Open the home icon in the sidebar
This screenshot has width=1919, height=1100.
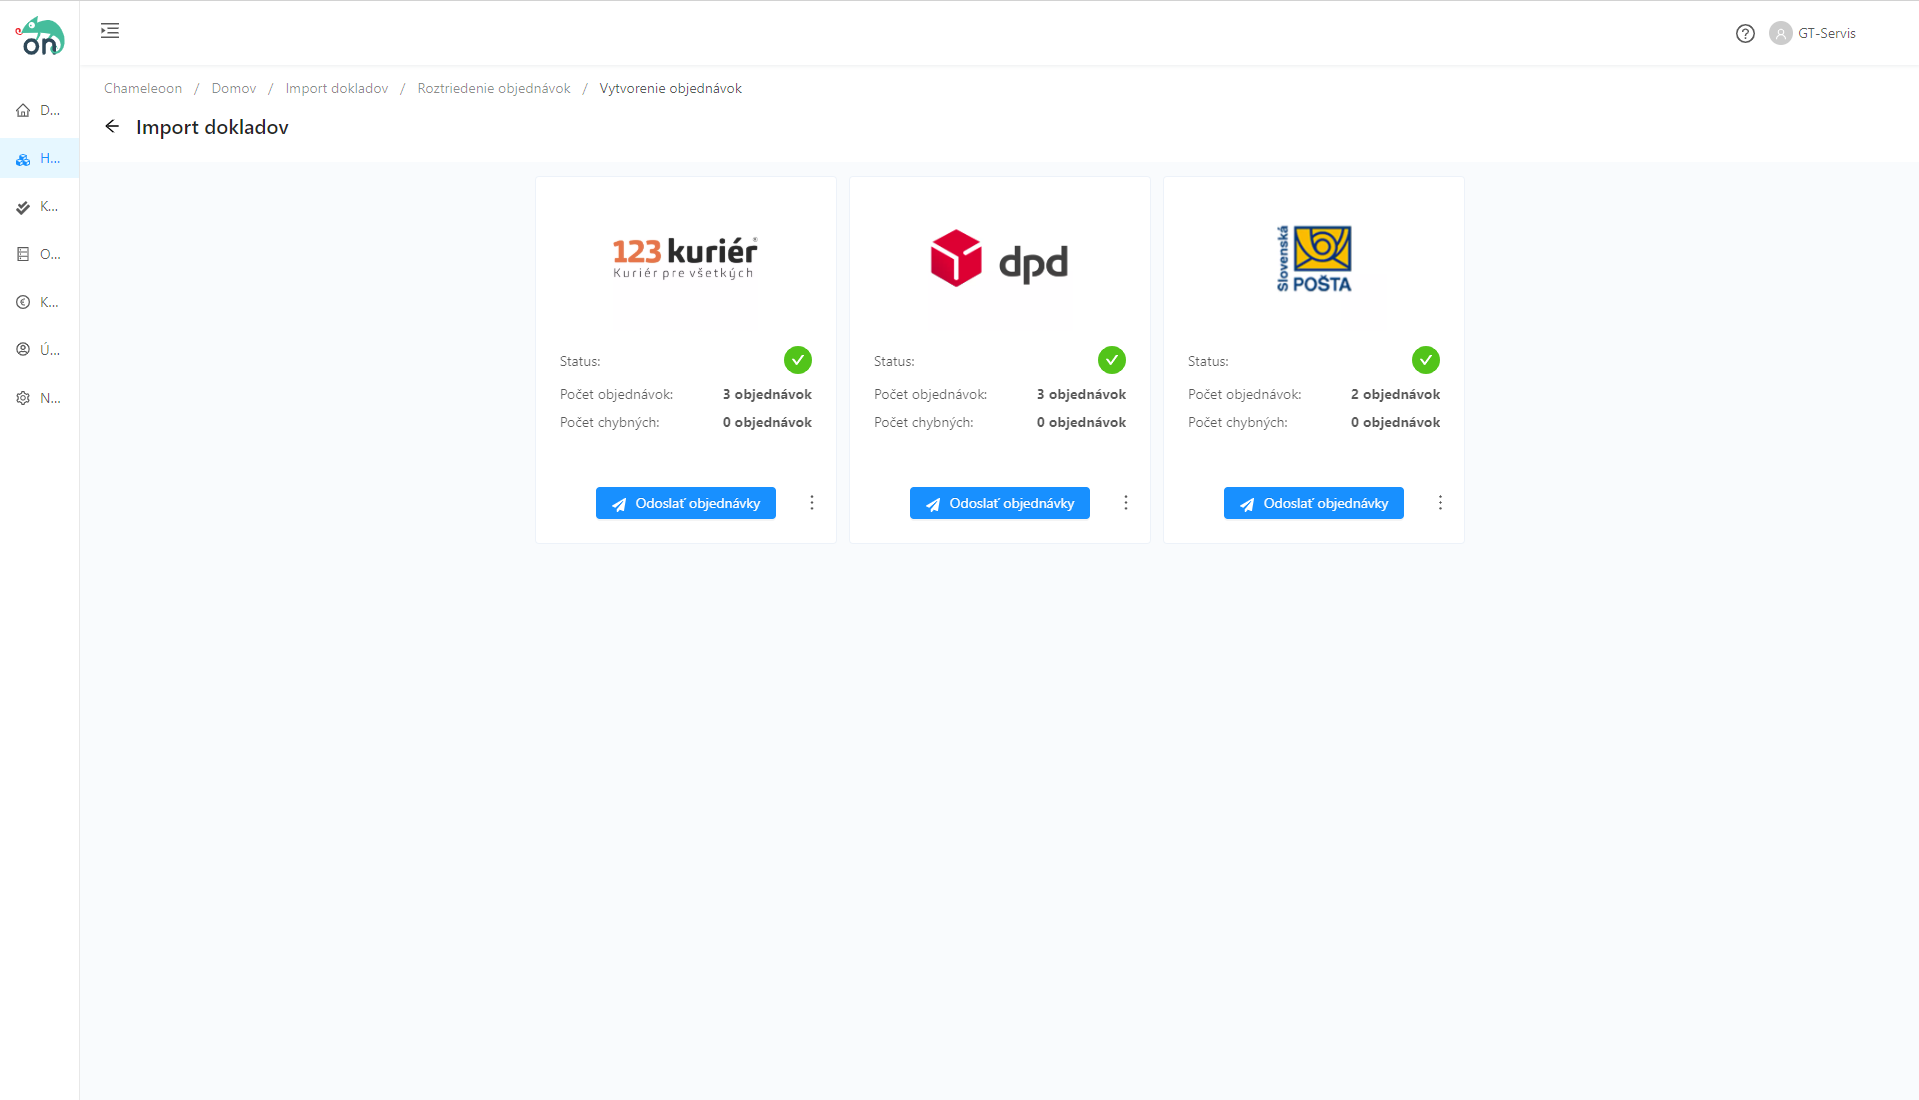(23, 110)
